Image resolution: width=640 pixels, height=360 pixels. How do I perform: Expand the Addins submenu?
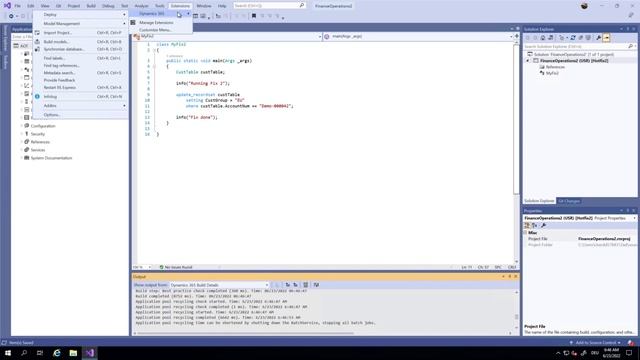click(81, 106)
